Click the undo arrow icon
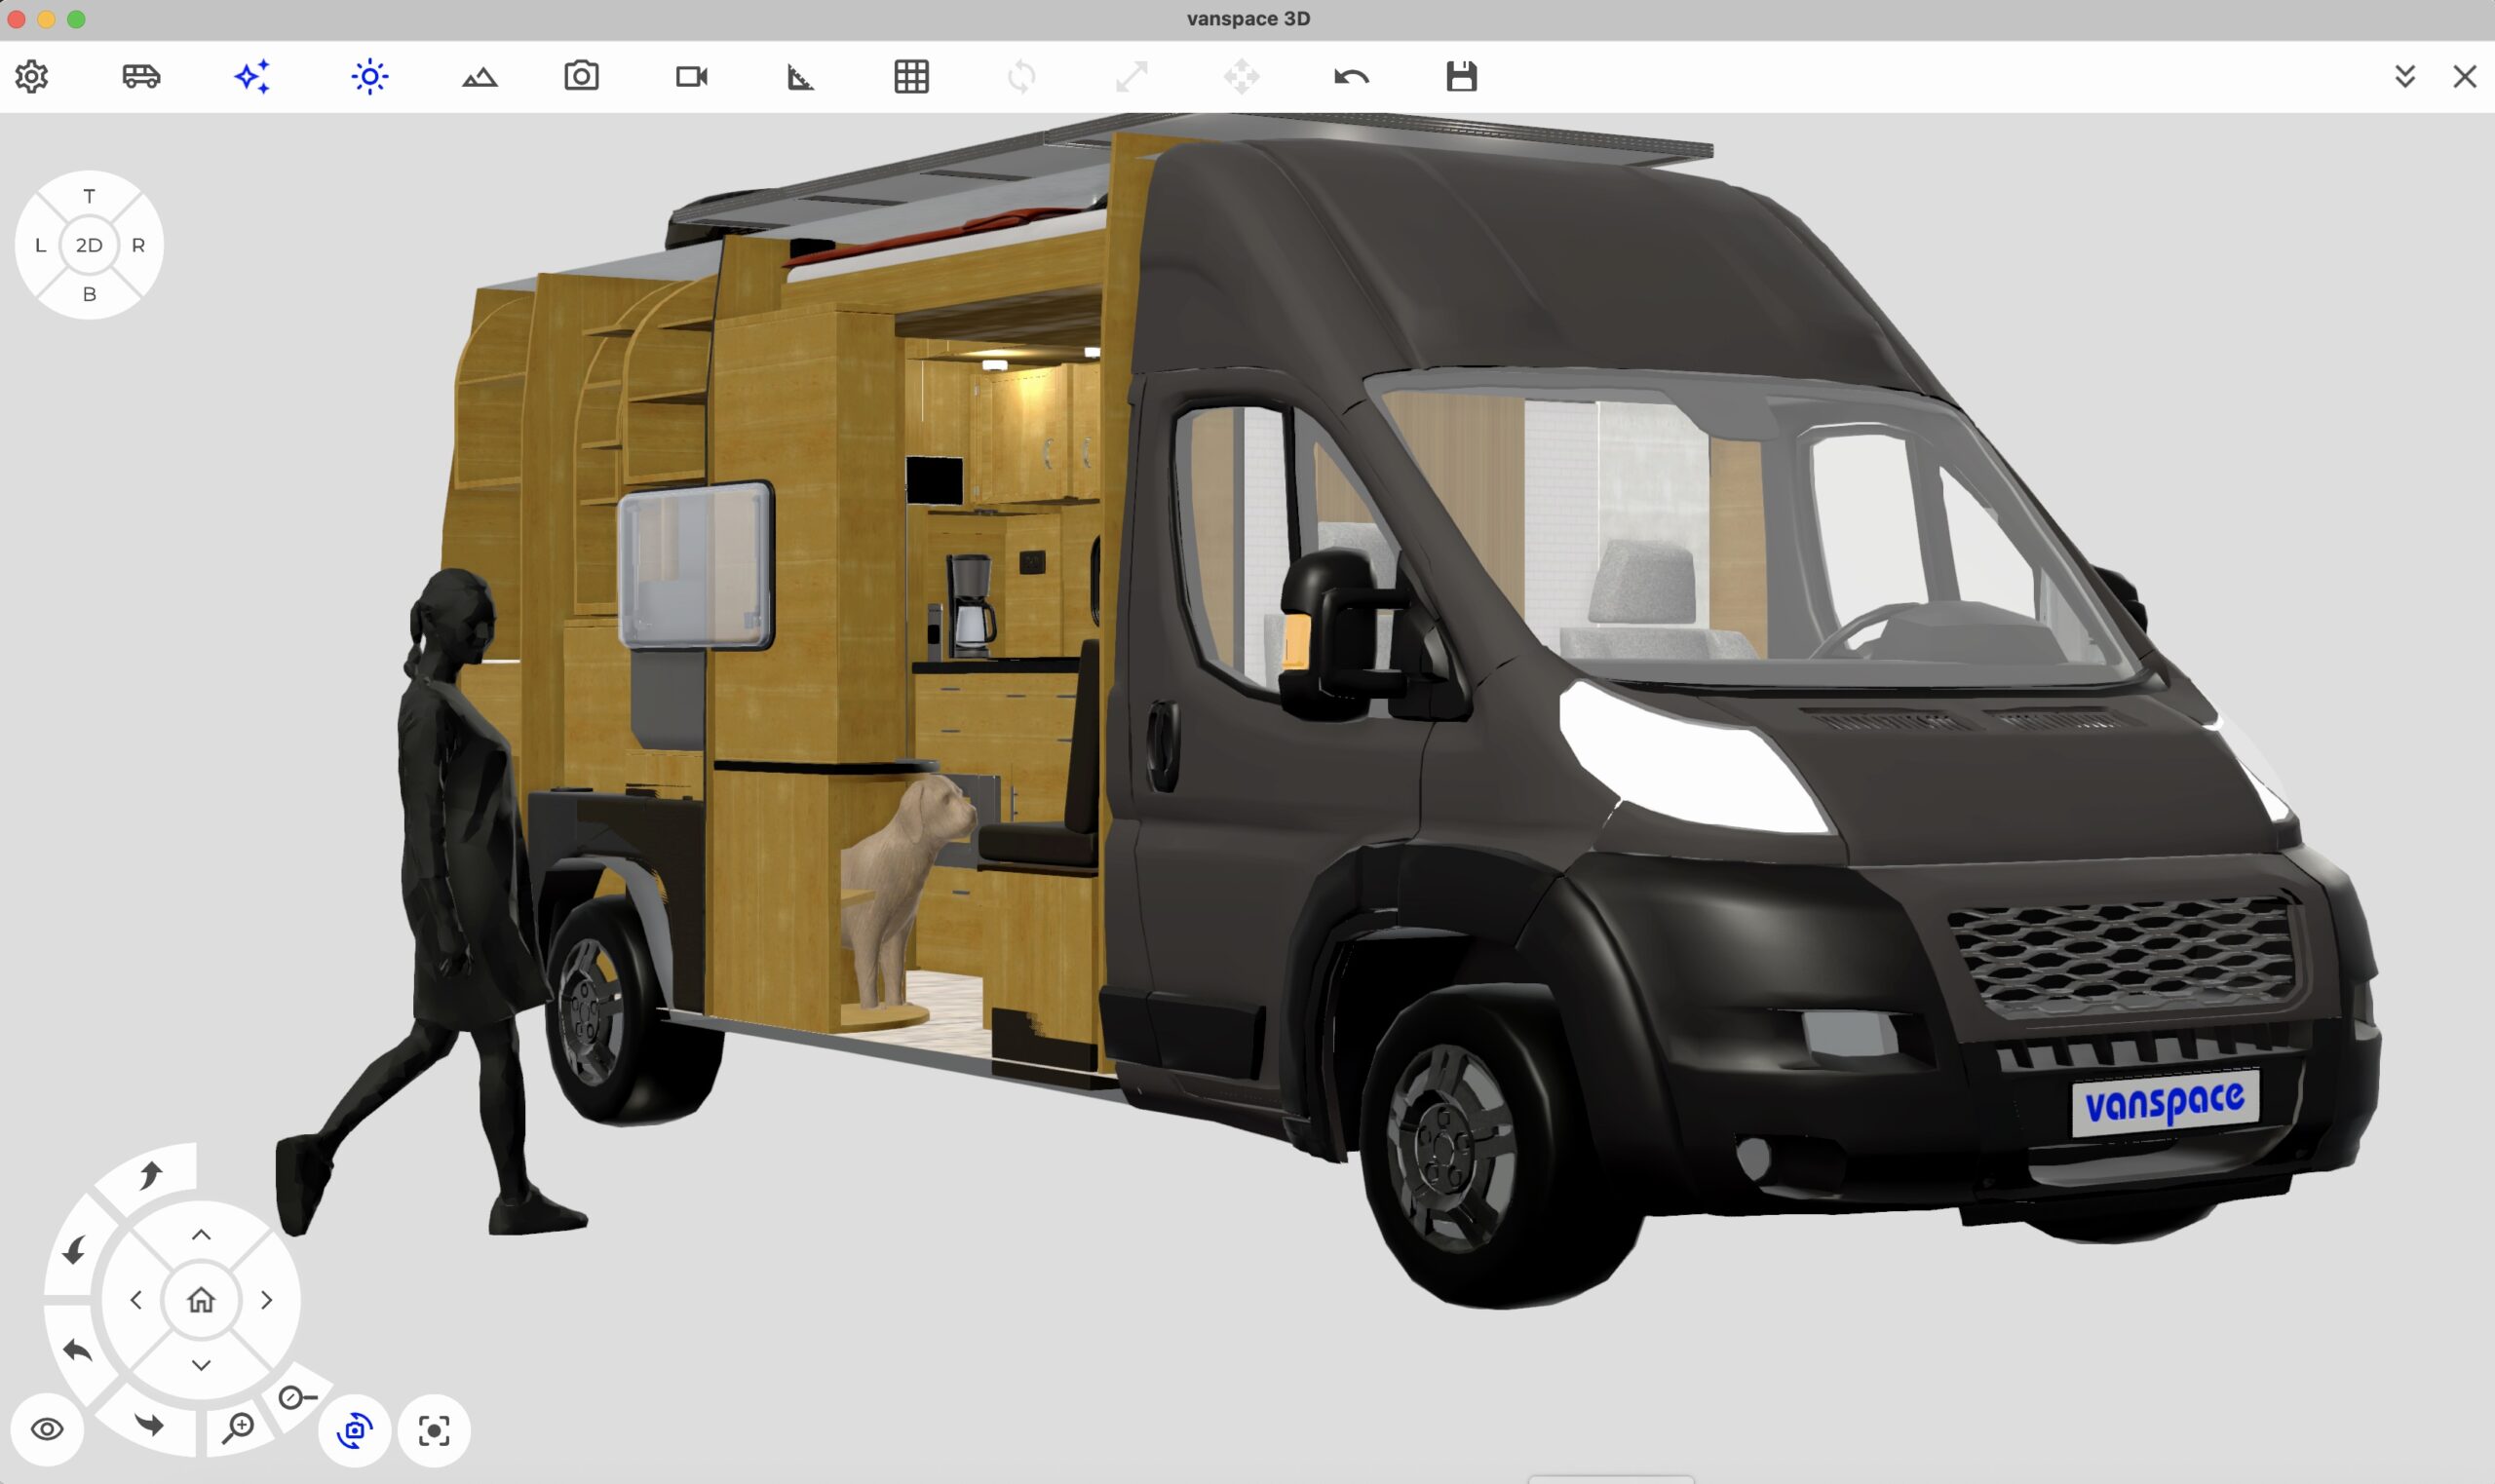This screenshot has height=1484, width=2495. (x=1351, y=77)
